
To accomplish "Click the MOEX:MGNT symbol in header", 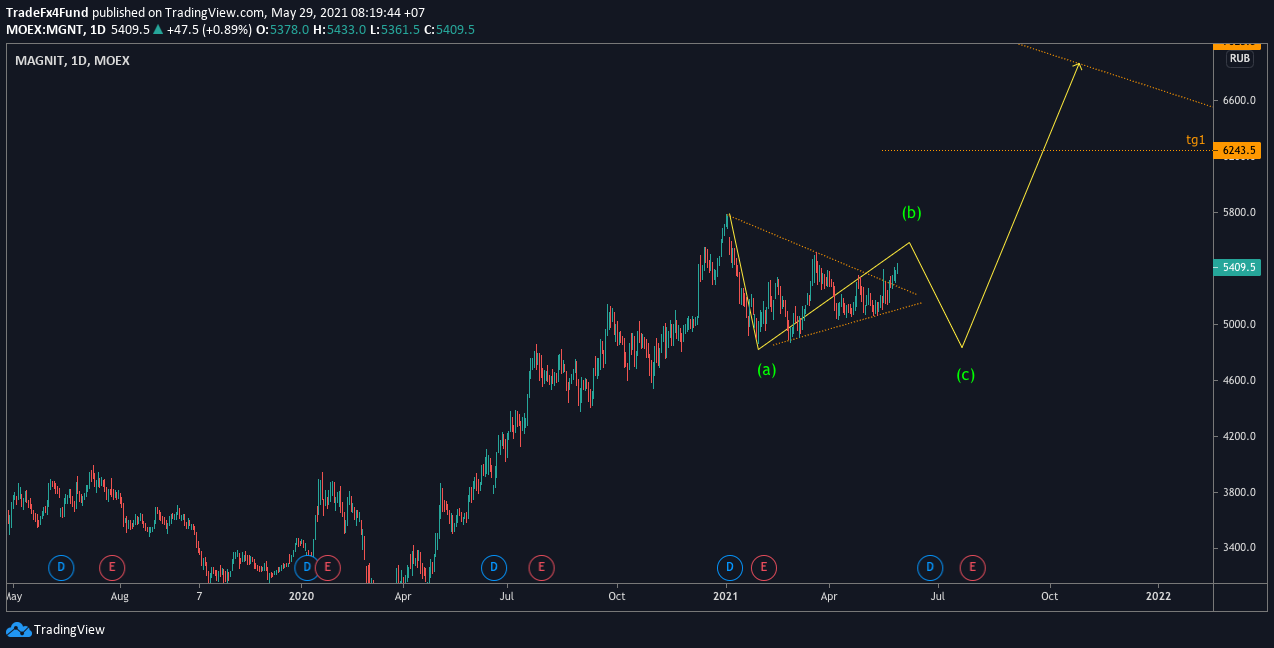I will coord(44,30).
